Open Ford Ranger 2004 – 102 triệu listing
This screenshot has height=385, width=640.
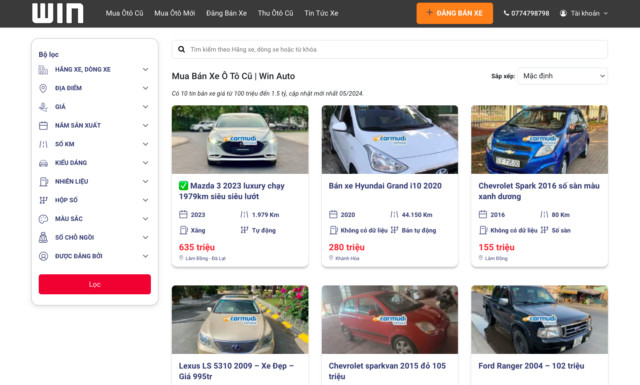pyautogui.click(x=531, y=366)
